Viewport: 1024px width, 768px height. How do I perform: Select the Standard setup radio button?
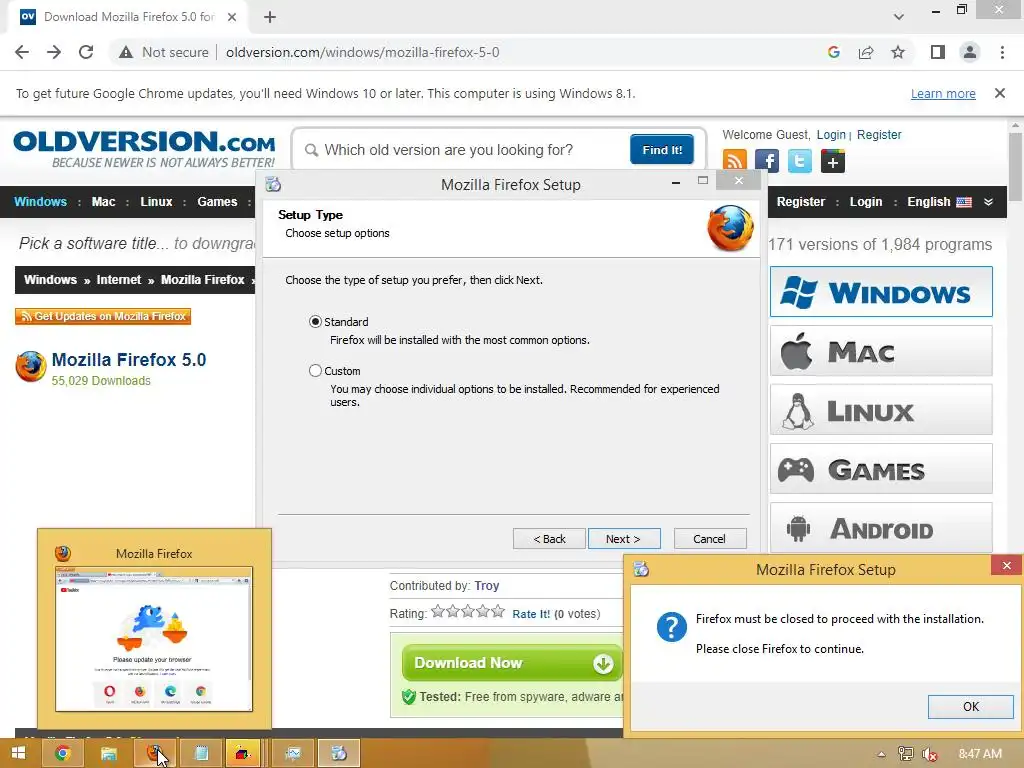click(x=315, y=321)
